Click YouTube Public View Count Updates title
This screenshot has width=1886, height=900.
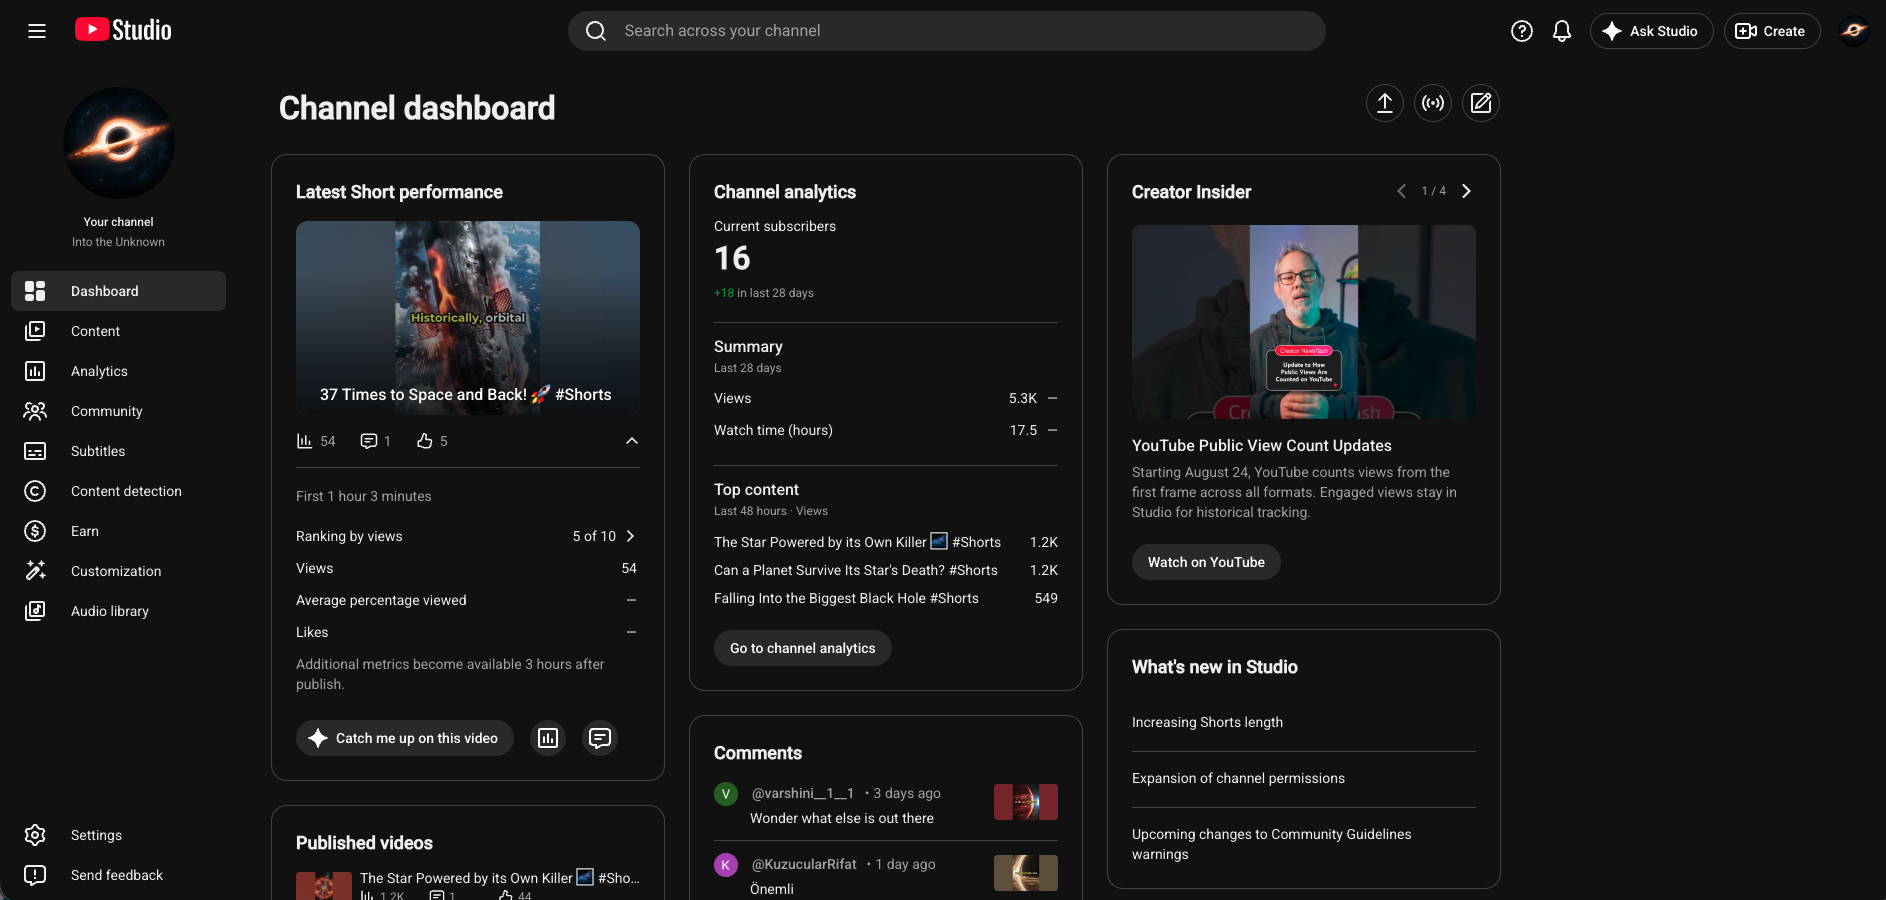pyautogui.click(x=1262, y=445)
